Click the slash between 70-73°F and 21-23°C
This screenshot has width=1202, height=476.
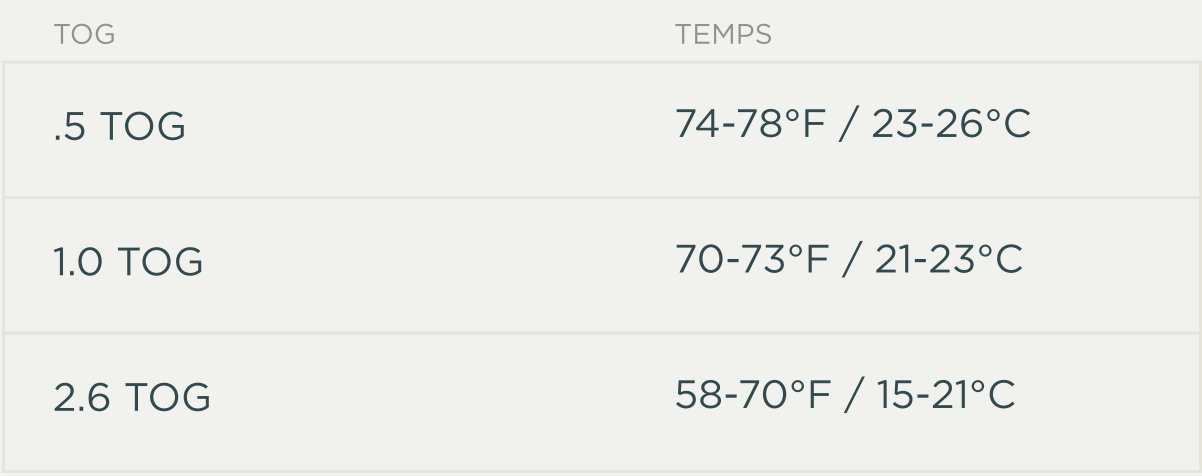pyautogui.click(x=853, y=261)
